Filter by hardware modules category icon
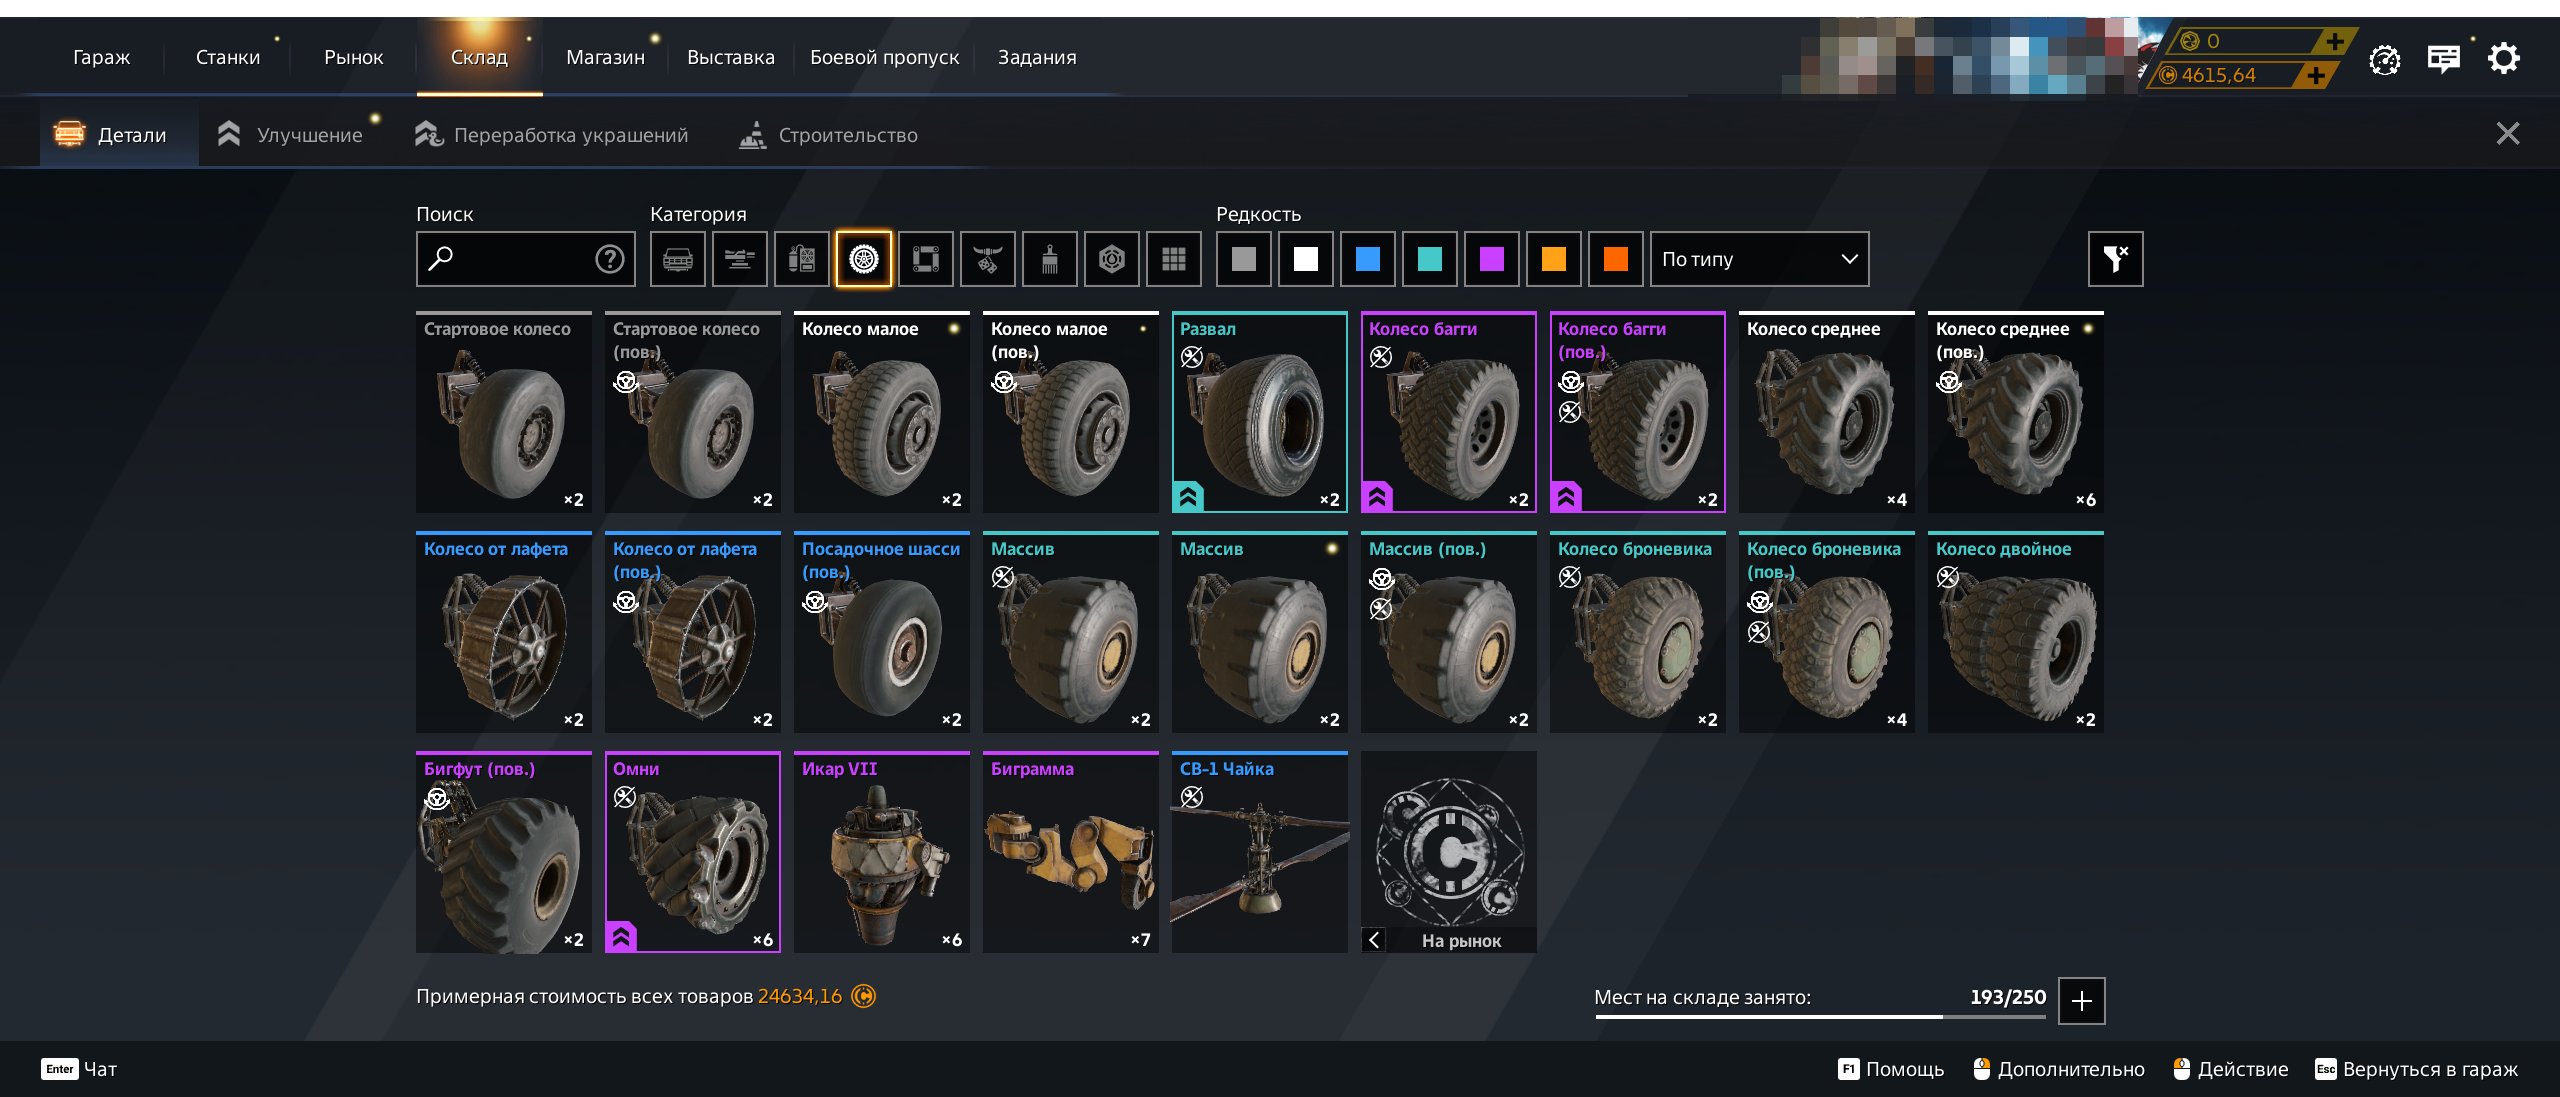This screenshot has height=1097, width=2560. 801,260
